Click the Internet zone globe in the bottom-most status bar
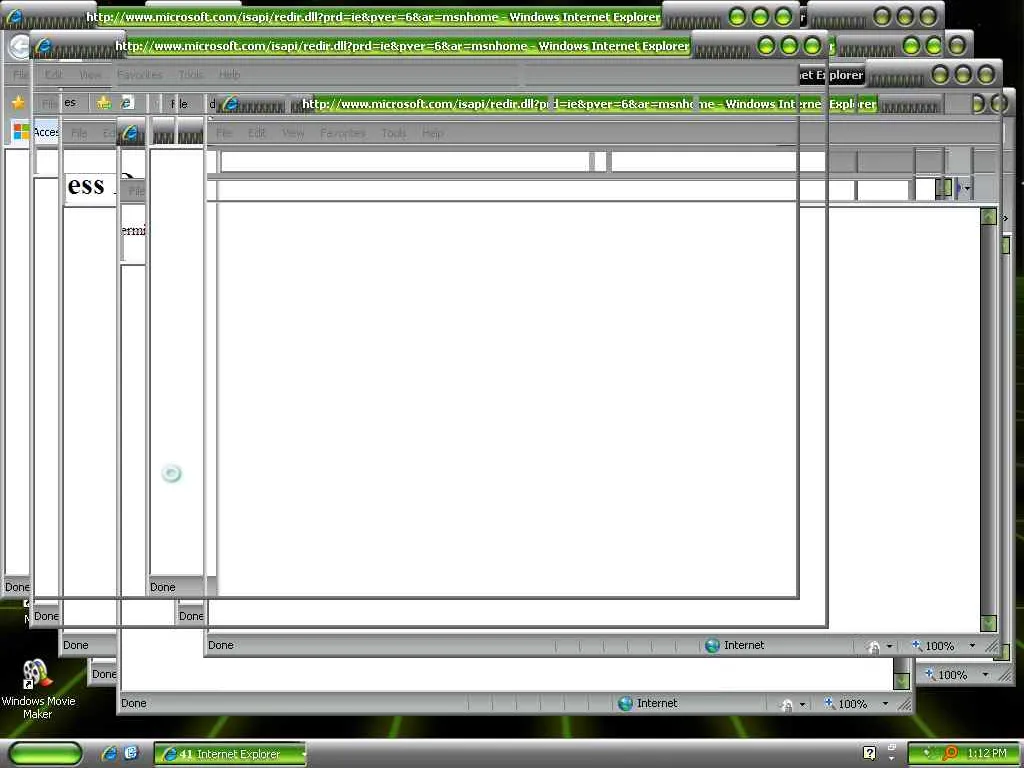 [625, 703]
